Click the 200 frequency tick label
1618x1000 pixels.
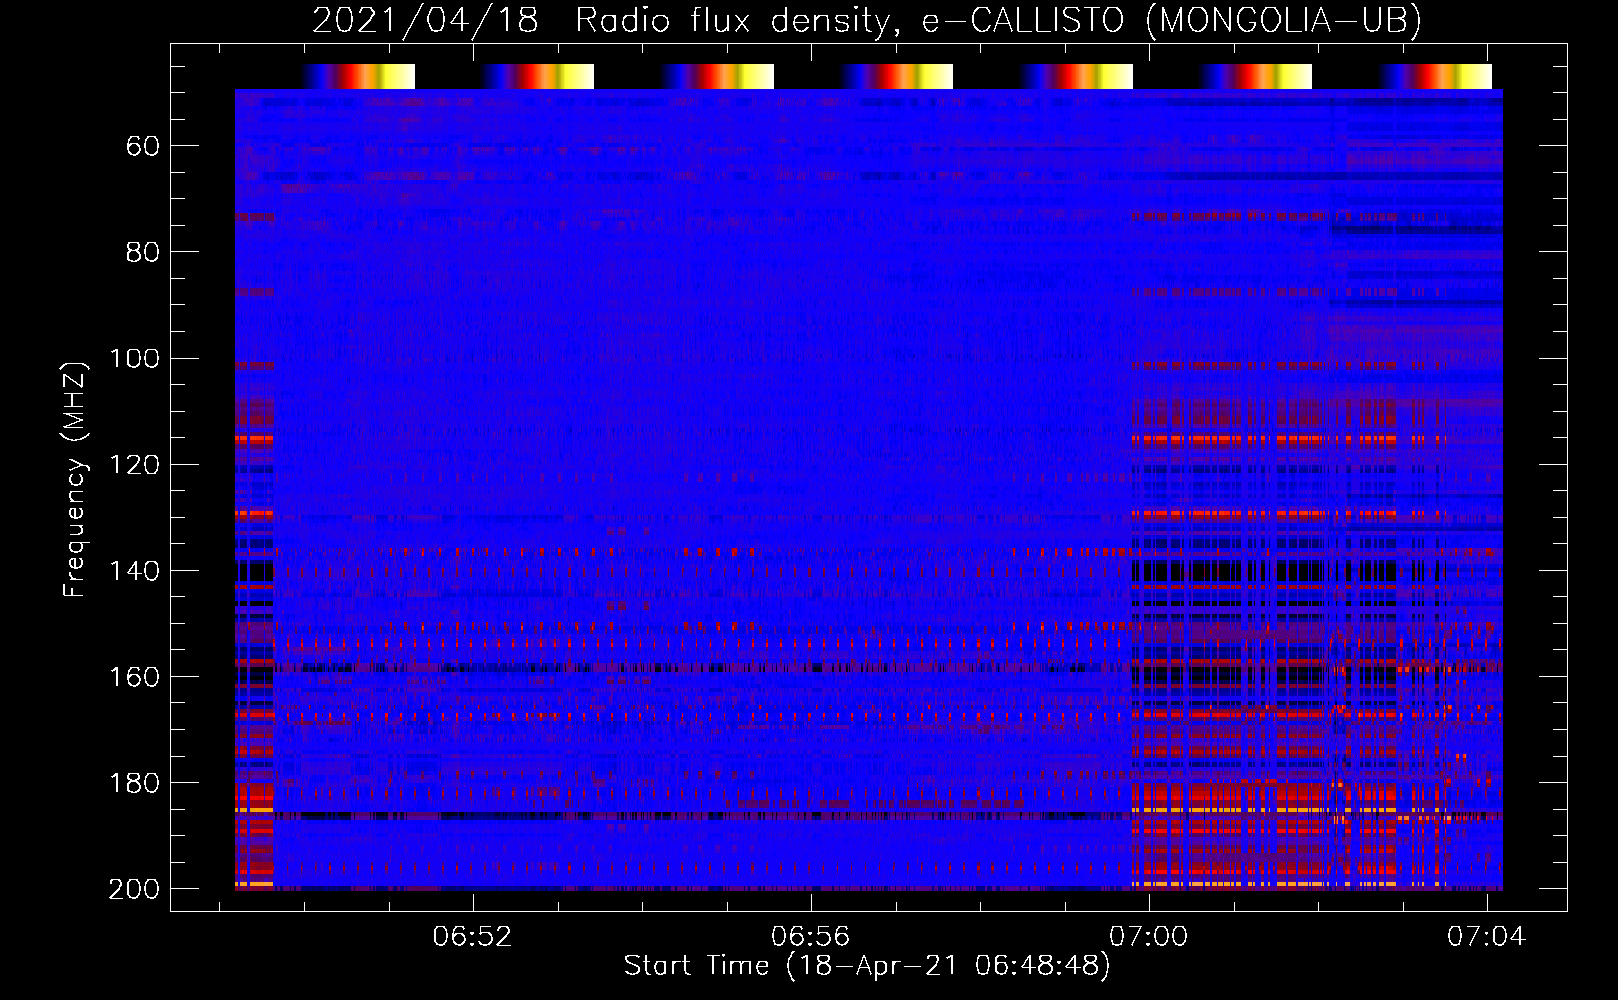(x=134, y=888)
